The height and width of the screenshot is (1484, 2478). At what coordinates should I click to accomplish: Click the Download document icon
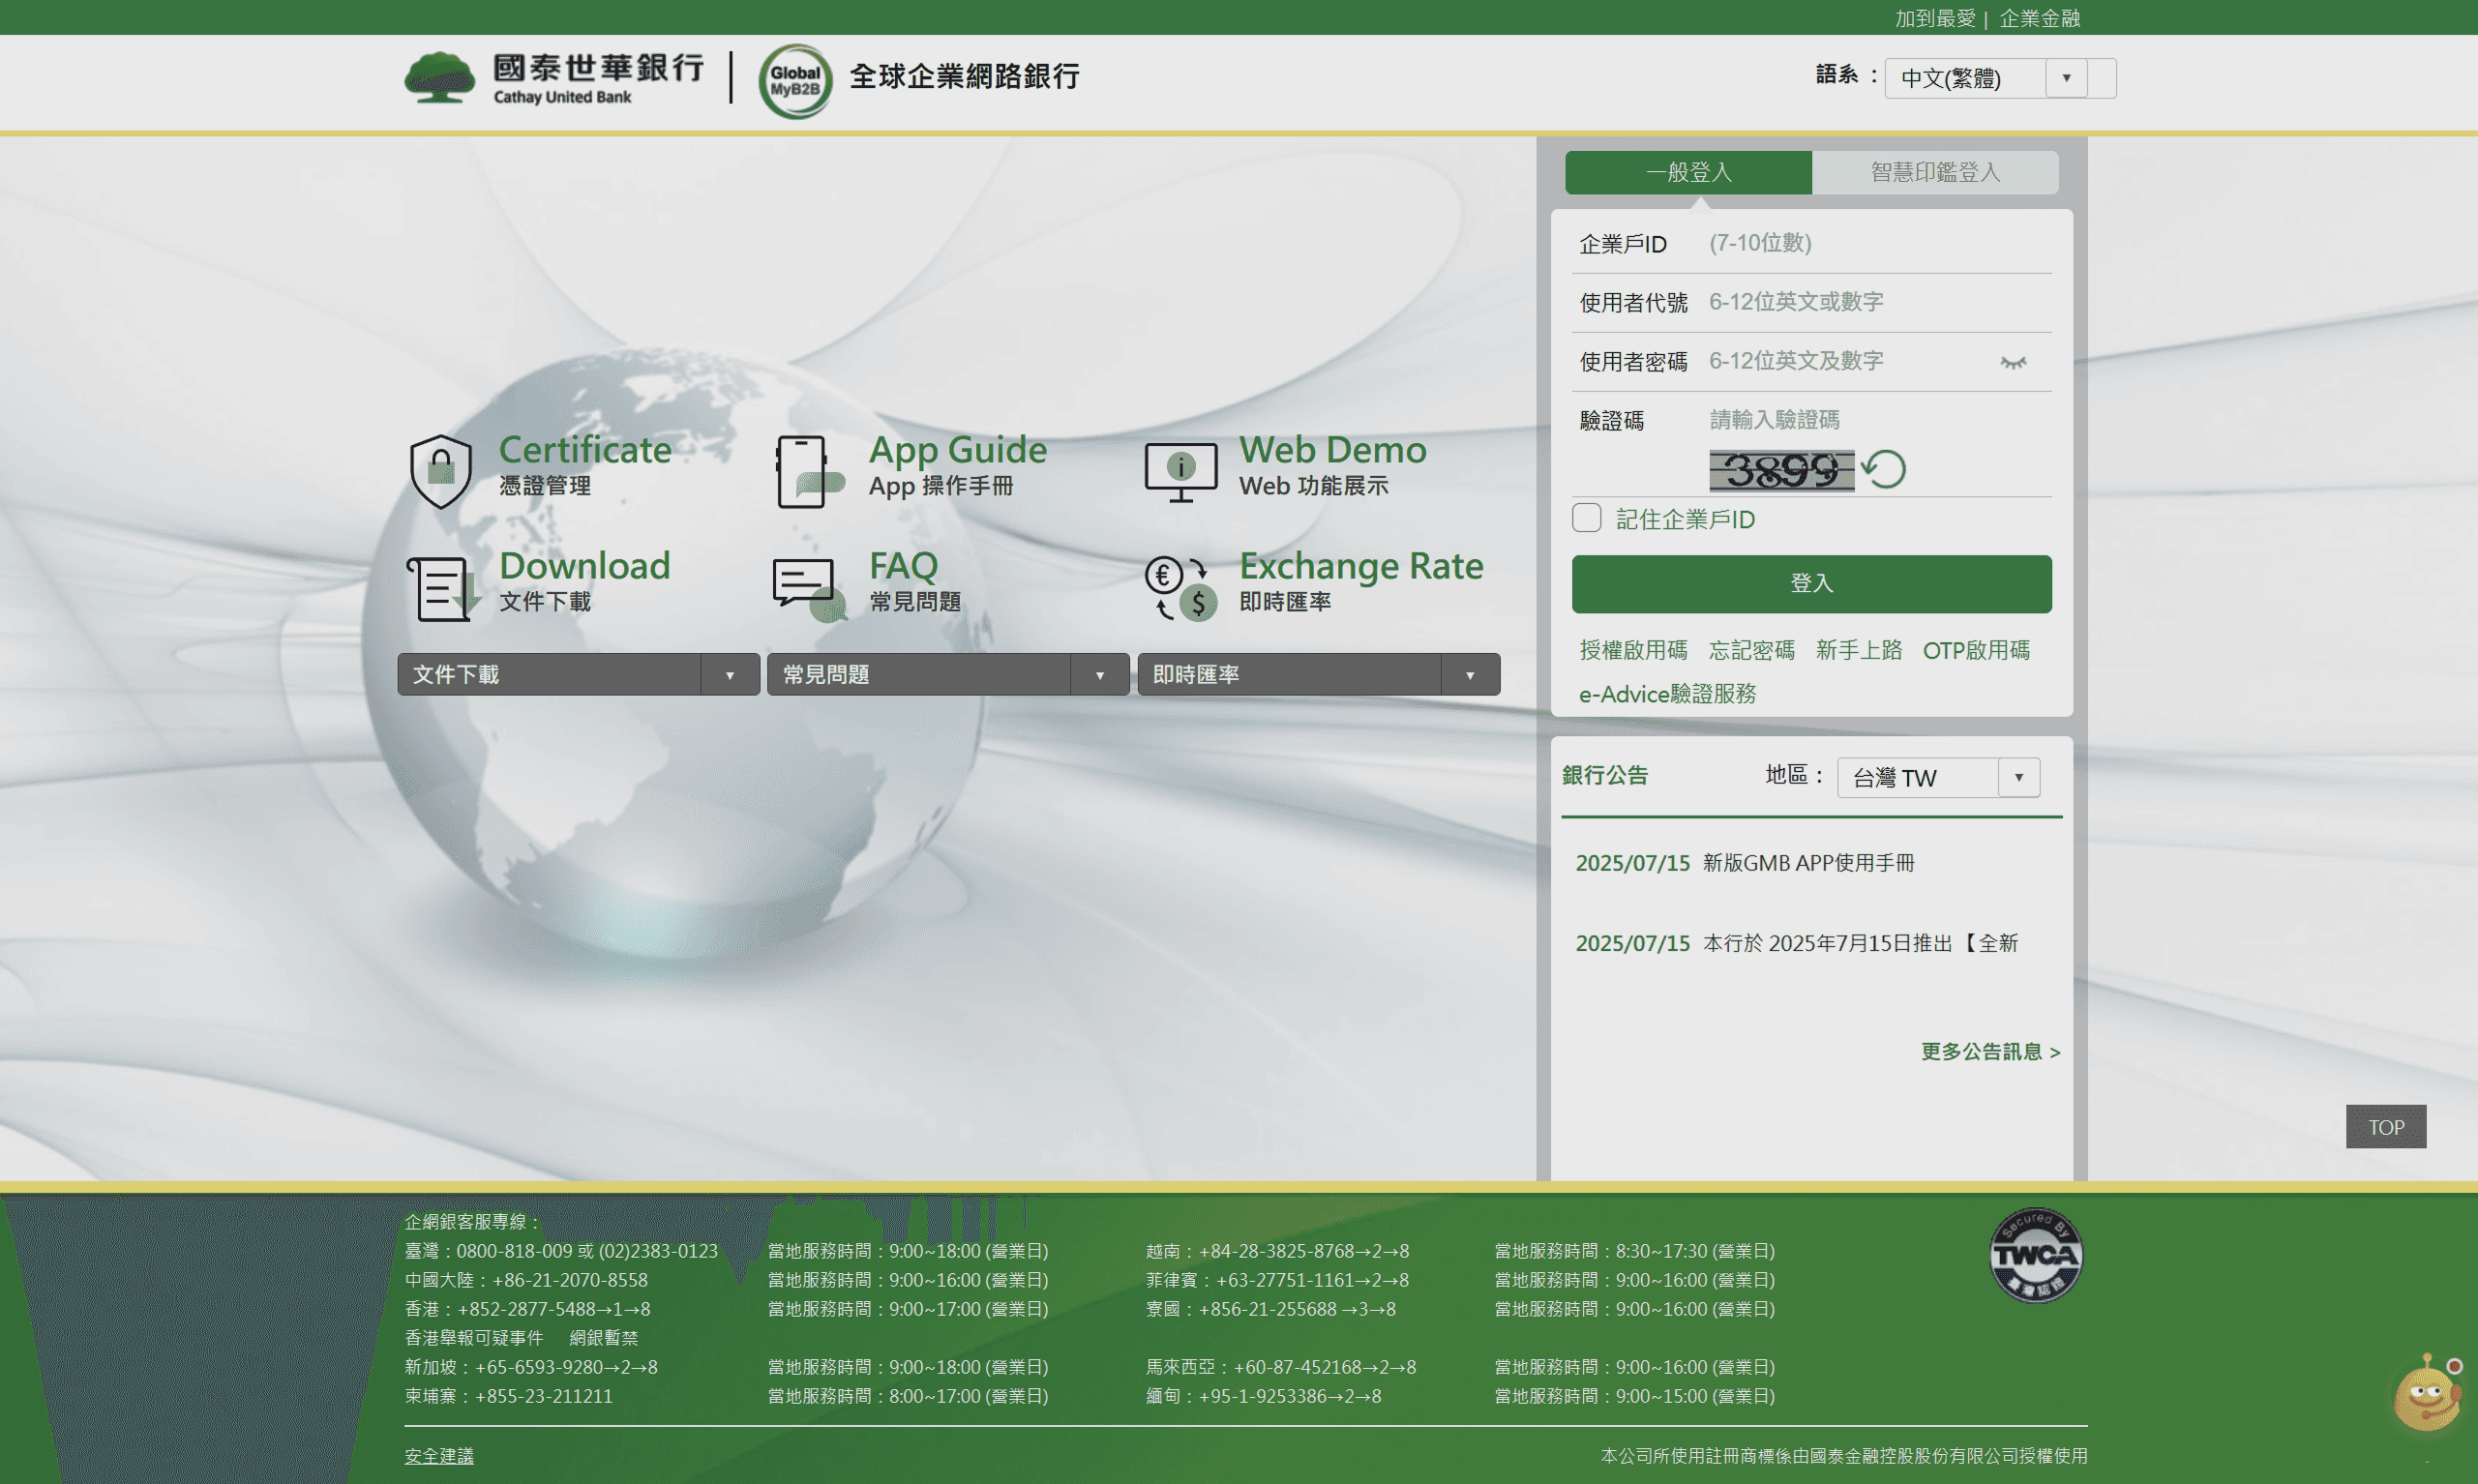(x=441, y=588)
